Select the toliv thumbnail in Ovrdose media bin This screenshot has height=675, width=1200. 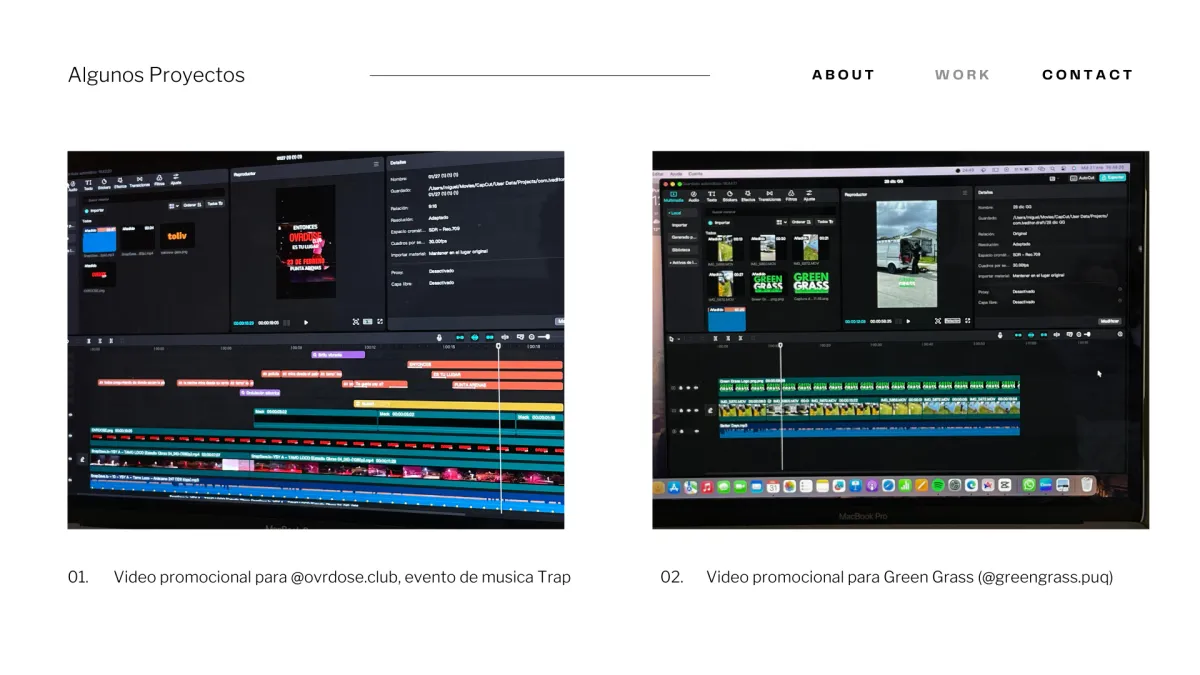point(177,238)
